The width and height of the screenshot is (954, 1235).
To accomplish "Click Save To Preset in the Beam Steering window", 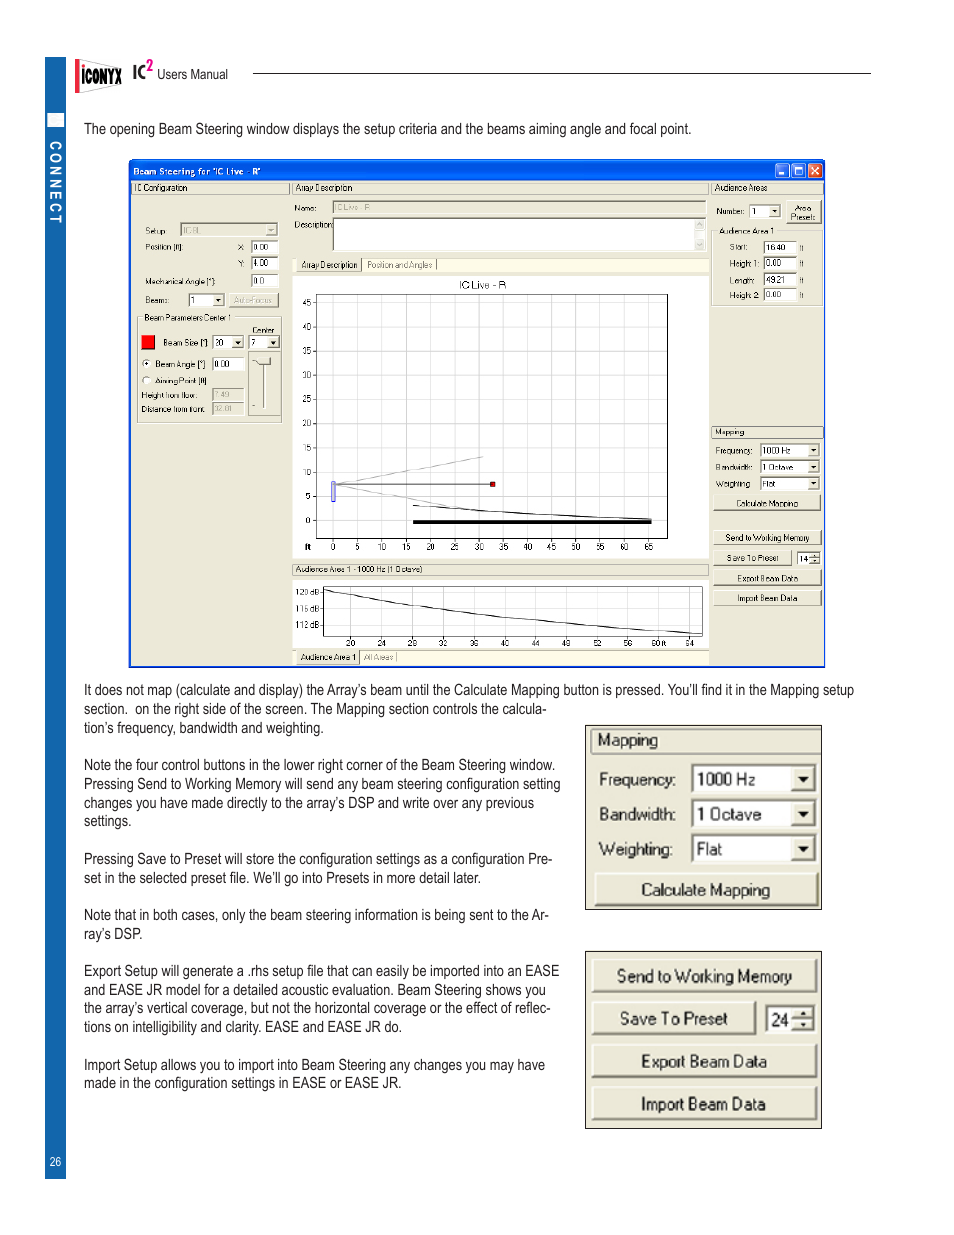I will [752, 558].
